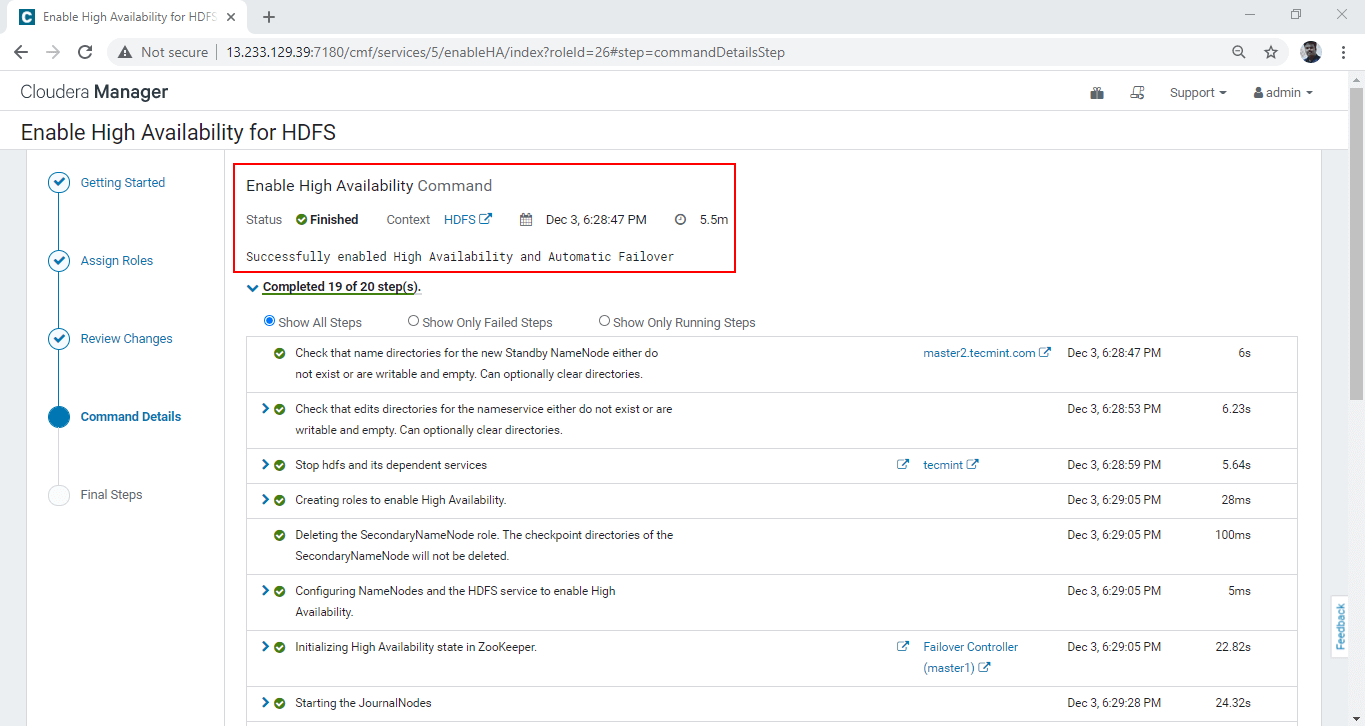This screenshot has width=1365, height=726.
Task: Open the Support dropdown menu
Action: point(1197,93)
